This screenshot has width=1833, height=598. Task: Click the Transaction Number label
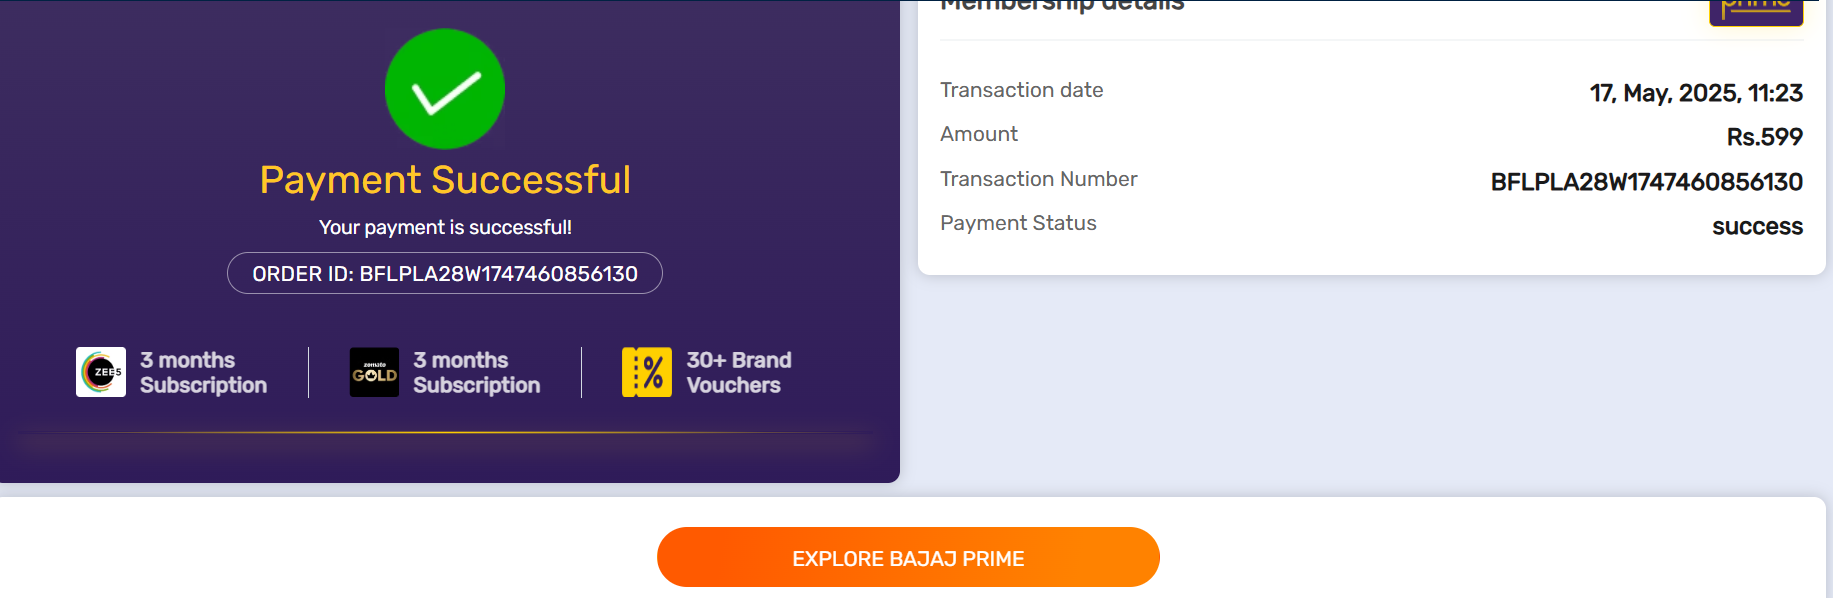tap(1039, 179)
